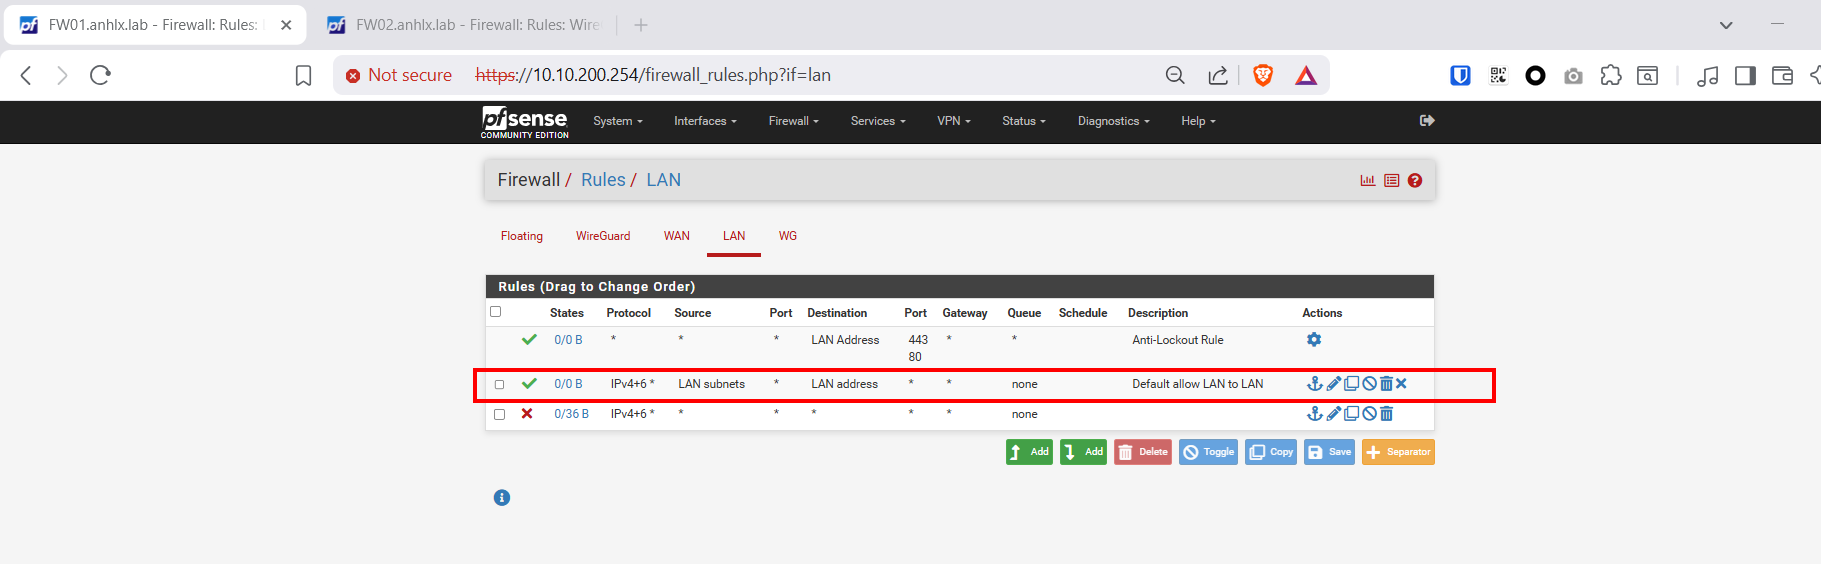This screenshot has width=1821, height=564.
Task: Open the red help question mark icon
Action: pos(1414,181)
